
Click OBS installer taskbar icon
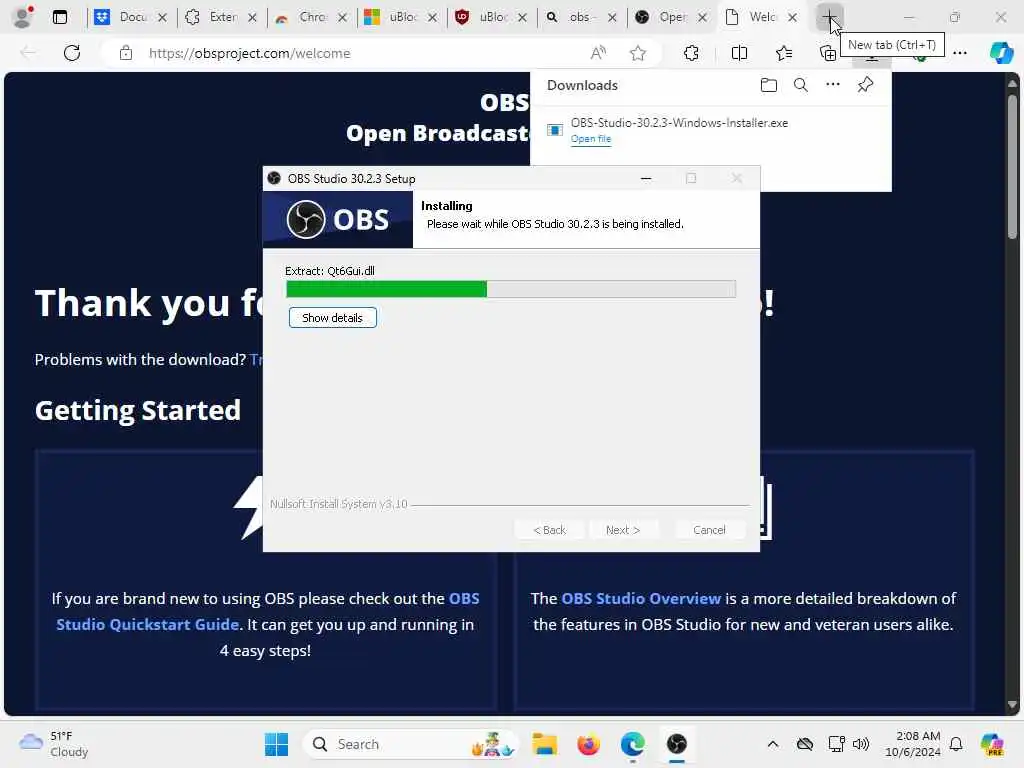[x=677, y=744]
